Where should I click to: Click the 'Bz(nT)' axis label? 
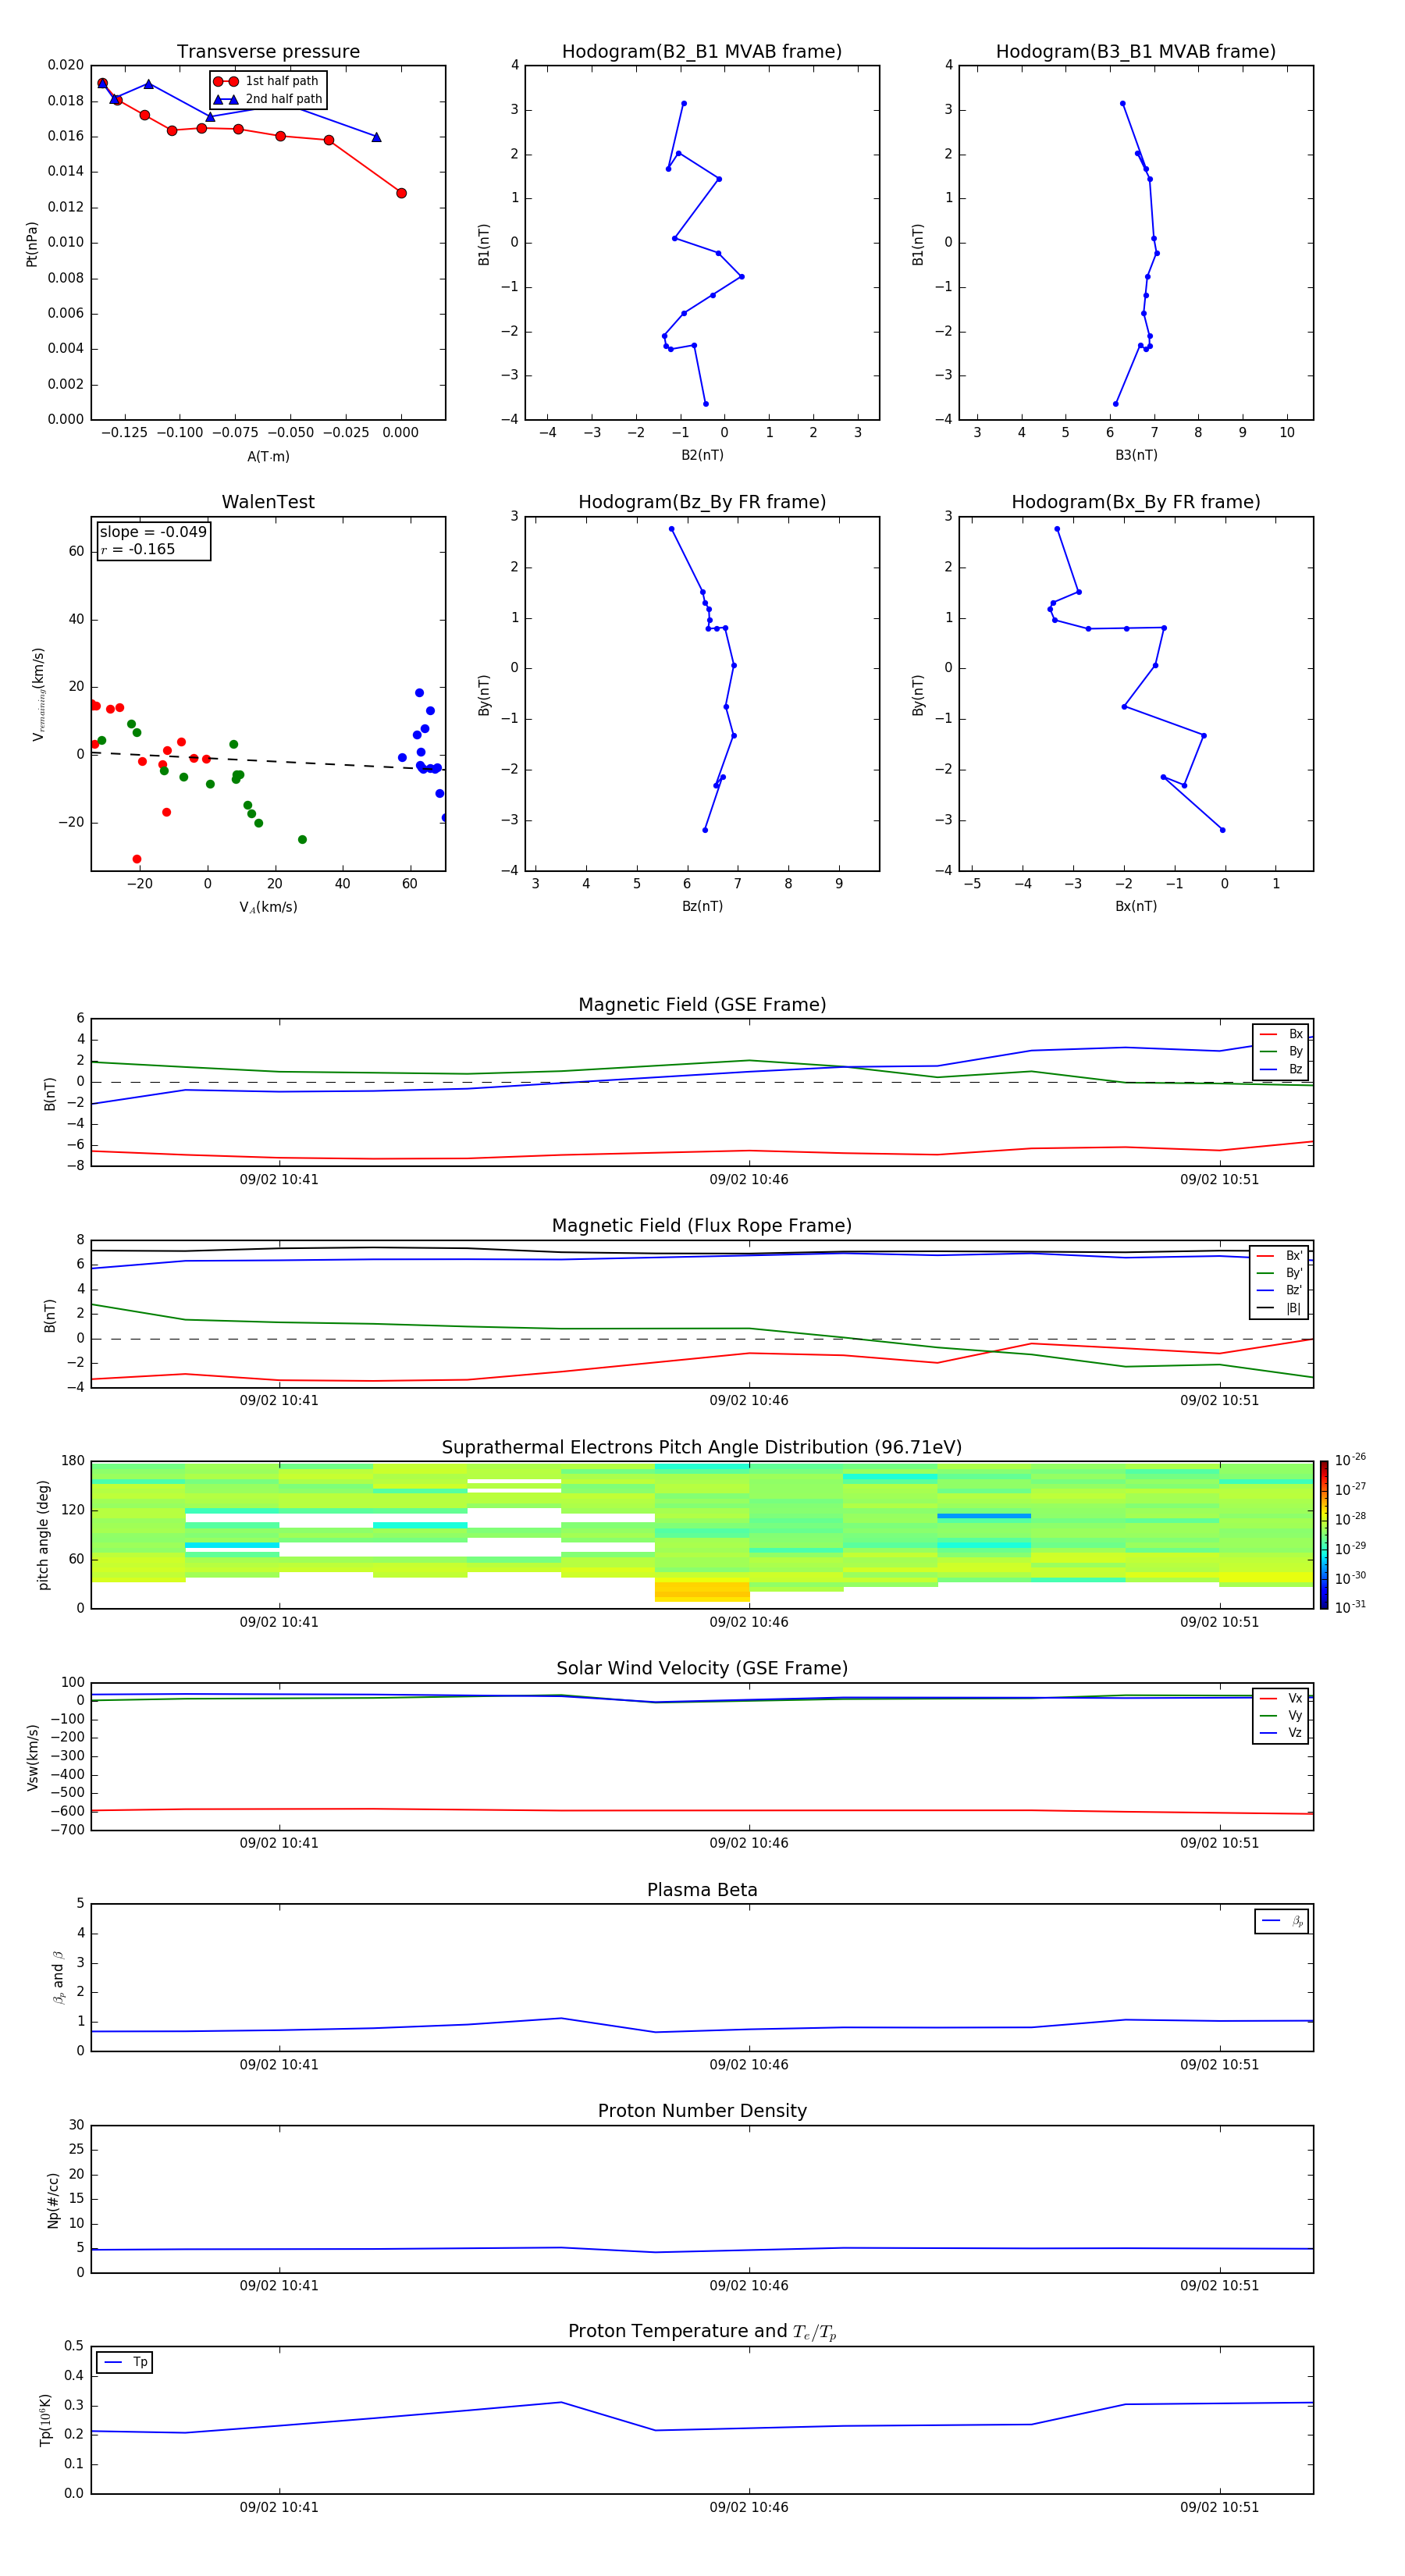click(x=702, y=907)
